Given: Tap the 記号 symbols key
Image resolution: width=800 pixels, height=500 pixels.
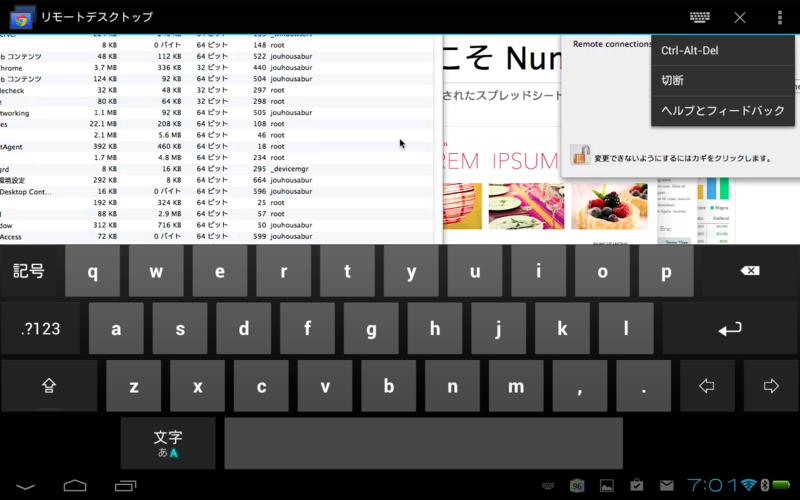Looking at the screenshot, I should tap(29, 271).
